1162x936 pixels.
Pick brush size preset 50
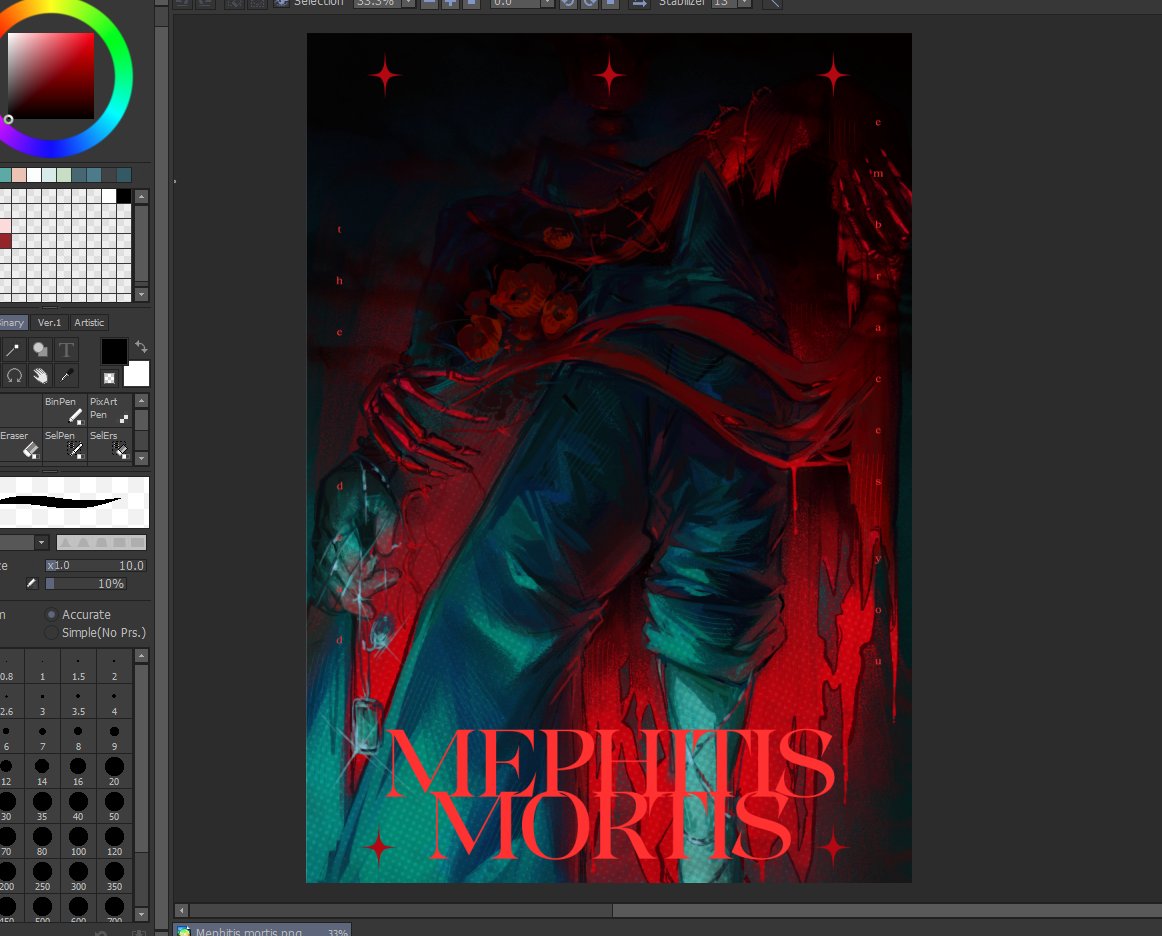(x=114, y=807)
